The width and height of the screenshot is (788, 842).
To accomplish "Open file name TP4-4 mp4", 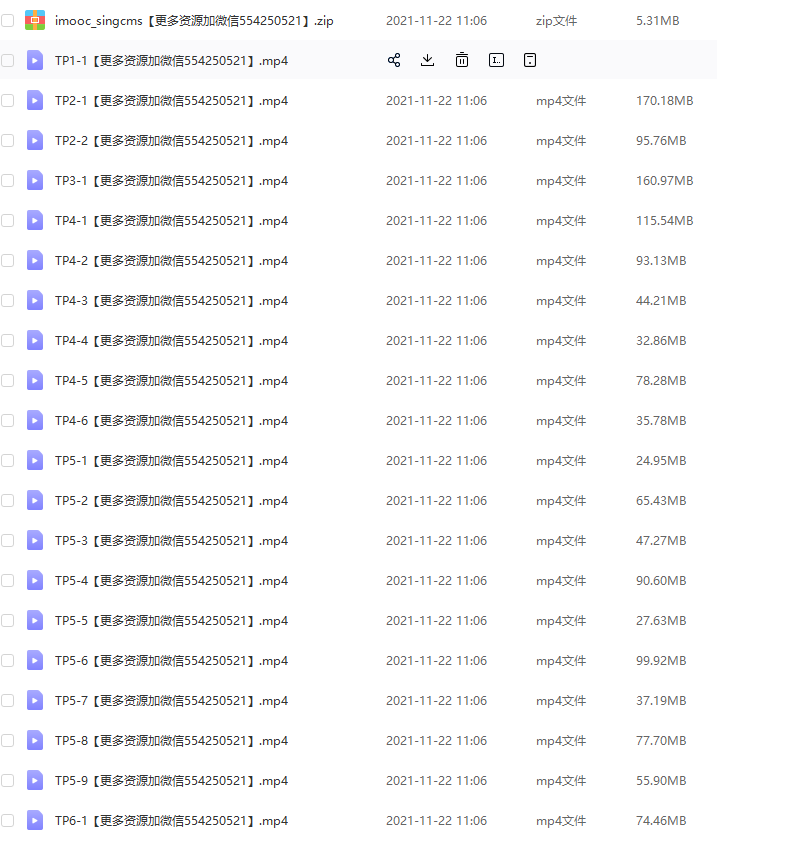I will pos(171,341).
